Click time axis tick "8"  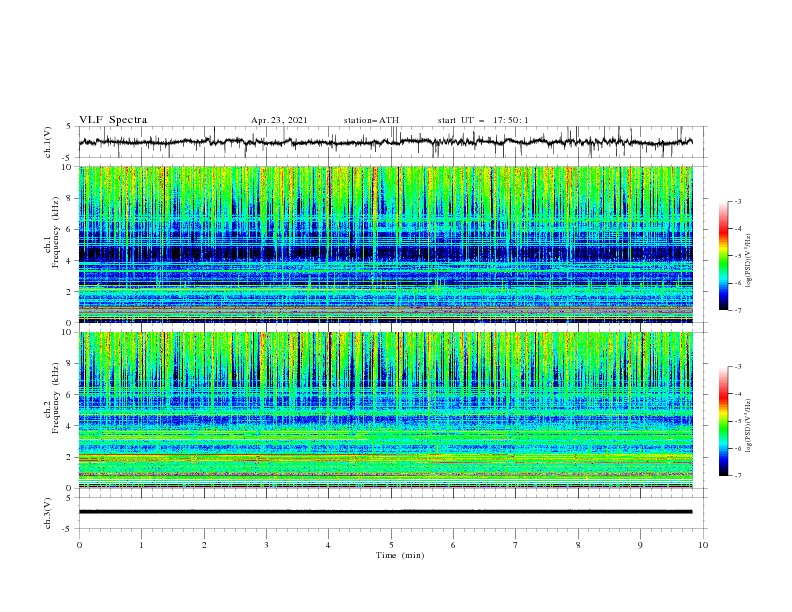578,545
